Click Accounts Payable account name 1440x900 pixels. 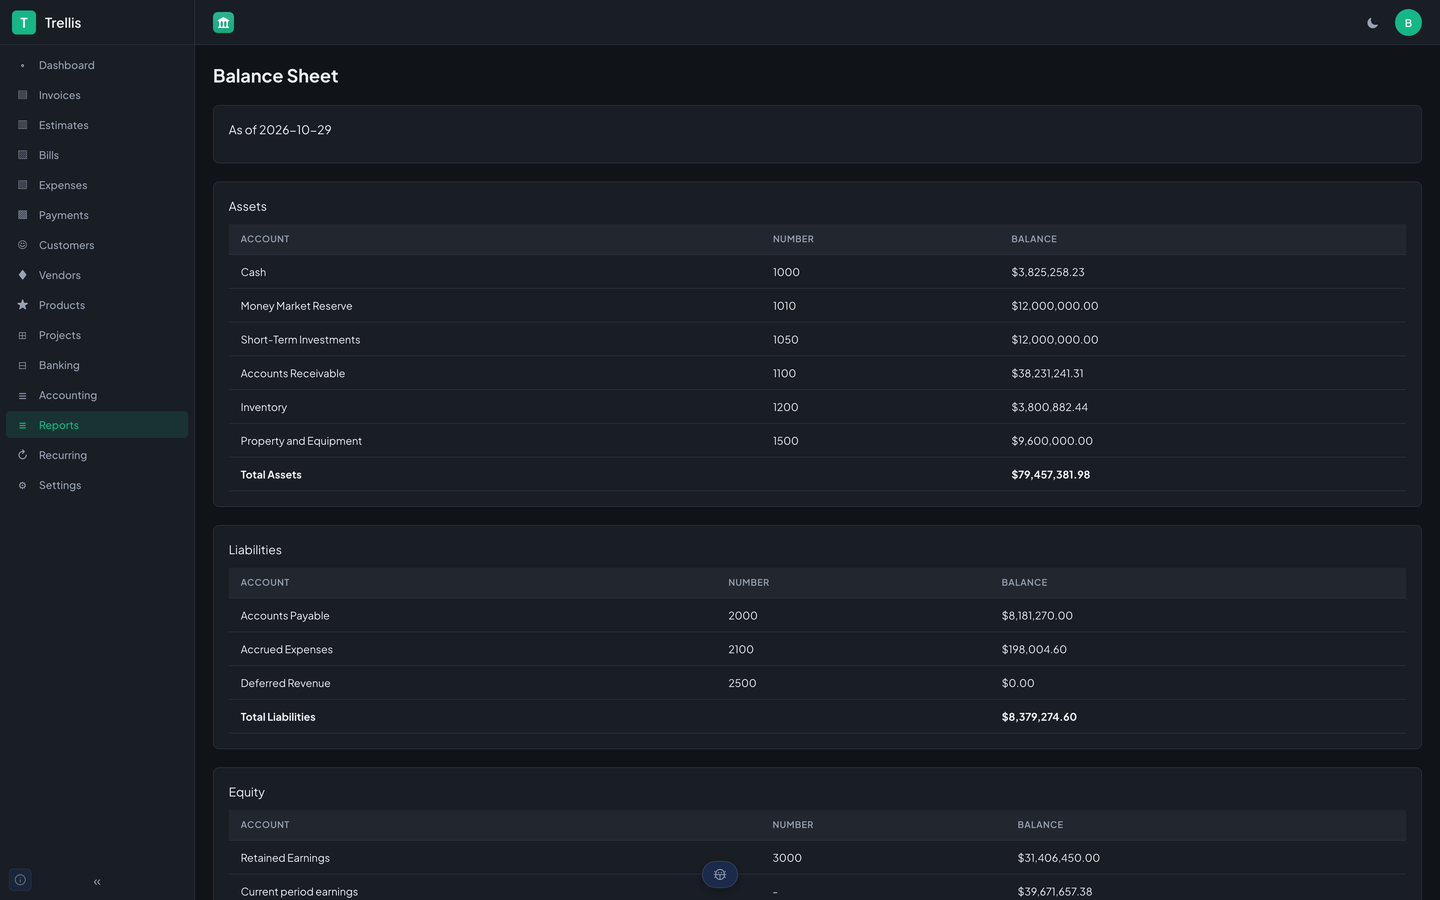point(285,616)
